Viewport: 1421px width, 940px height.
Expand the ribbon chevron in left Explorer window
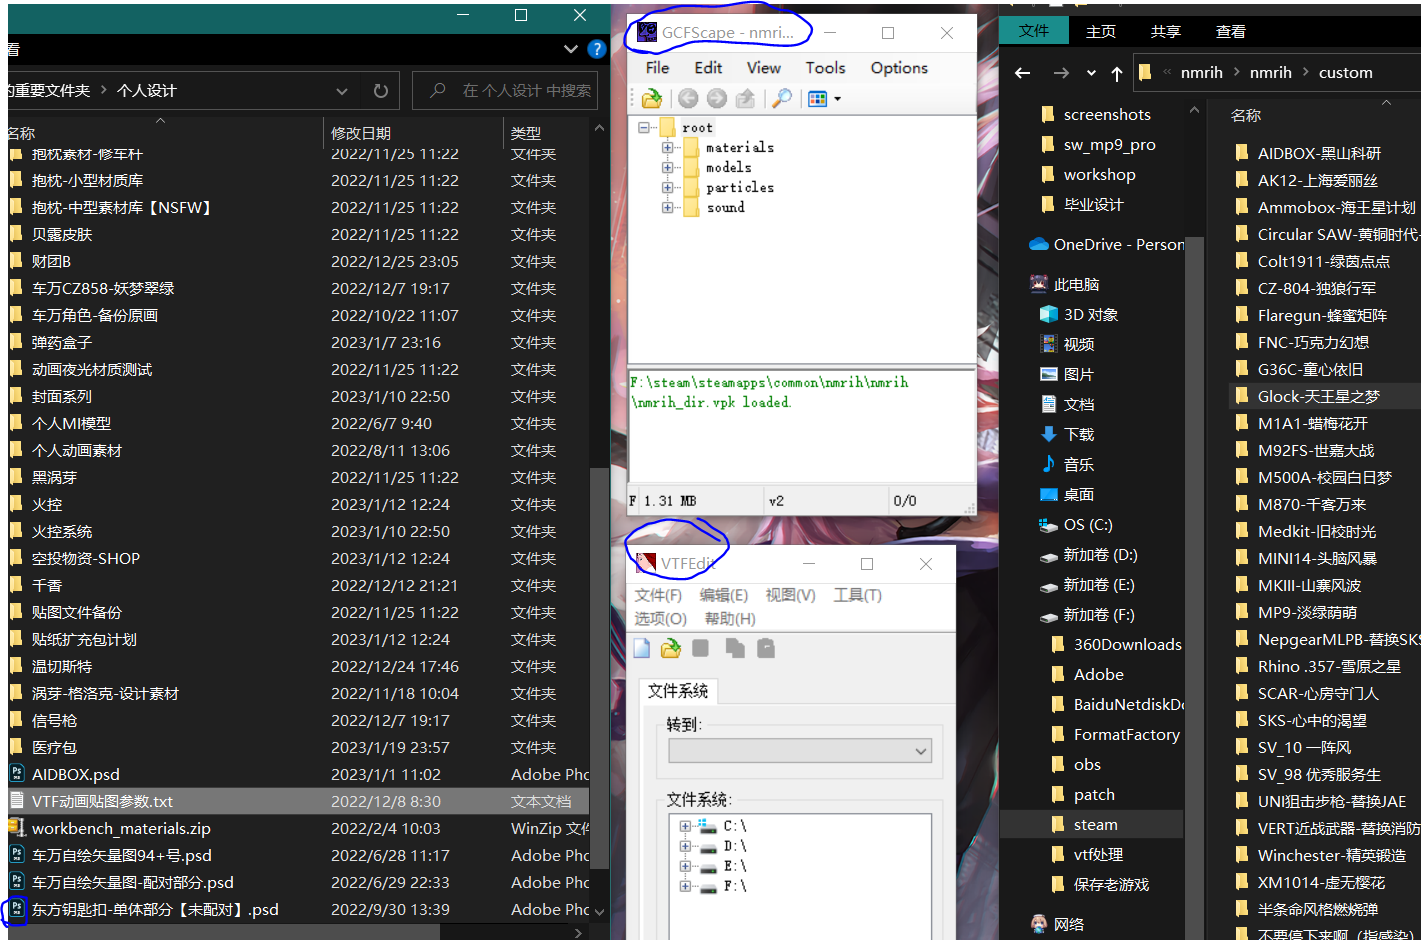click(571, 48)
